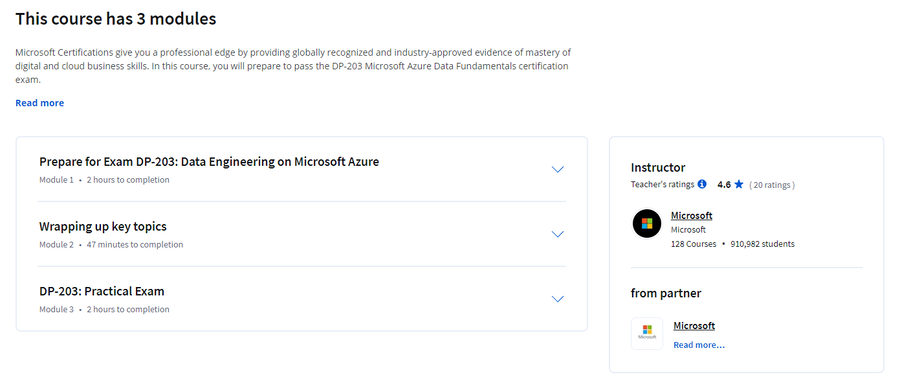The image size is (900, 390).
Task: Select Wrapping up key topics module title
Action: pyautogui.click(x=103, y=226)
